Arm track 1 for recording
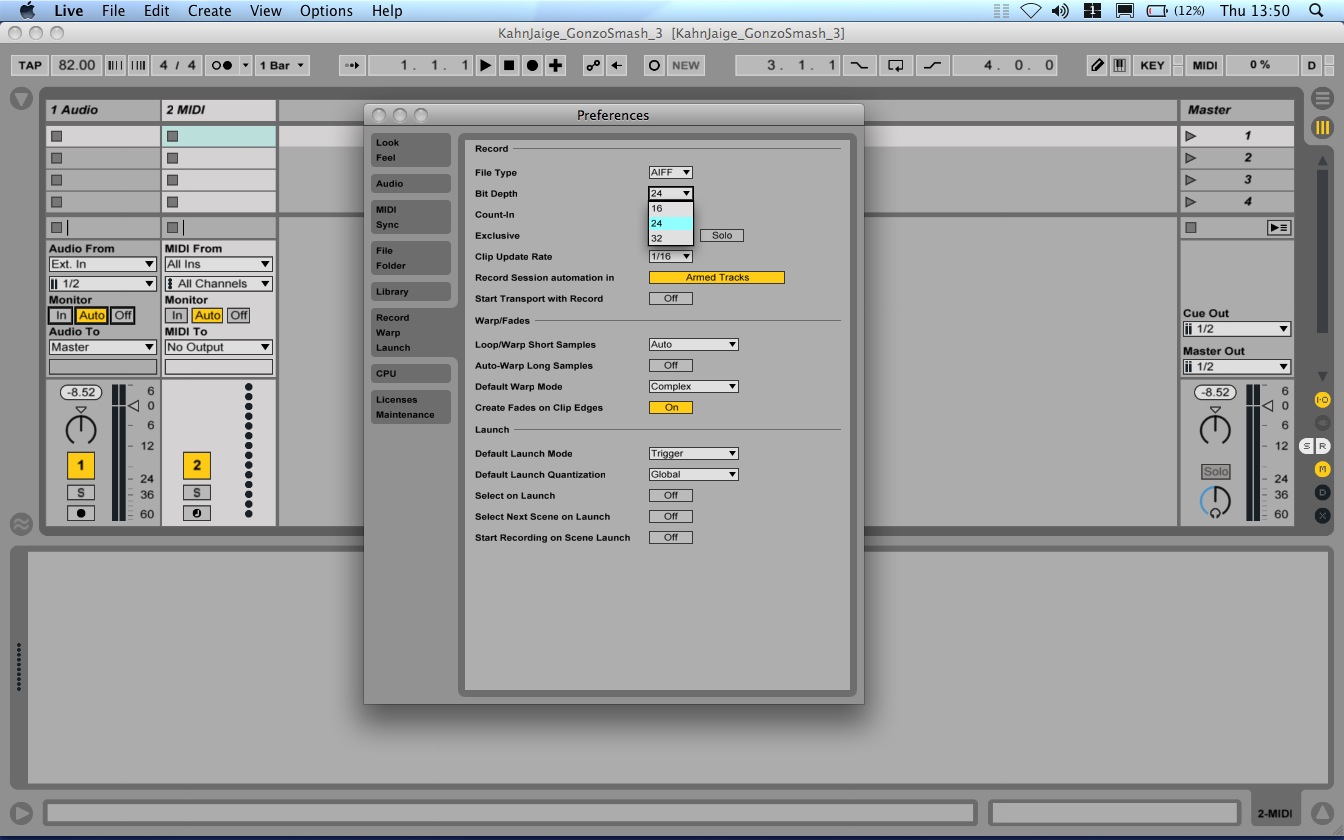Image resolution: width=1344 pixels, height=840 pixels. coord(80,513)
